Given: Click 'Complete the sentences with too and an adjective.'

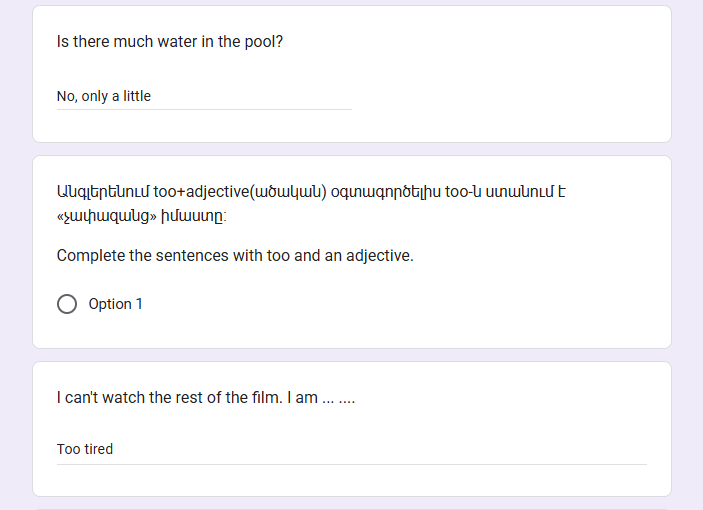Looking at the screenshot, I should tap(235, 255).
